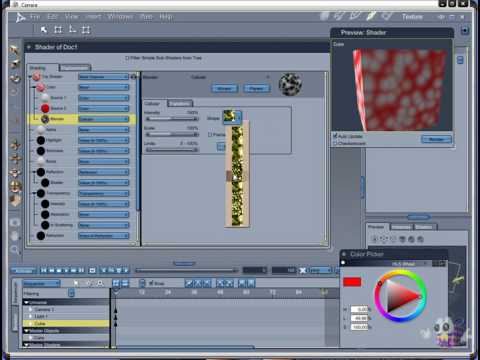Screen dimensions: 480x360
Task: Click the Intensity slider track
Action: (x=172, y=119)
